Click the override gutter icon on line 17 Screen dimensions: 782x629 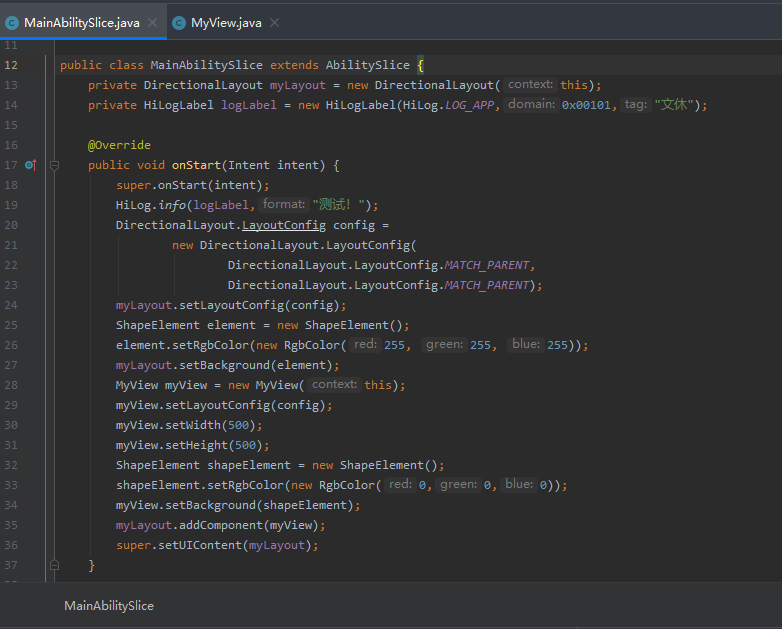click(31, 165)
